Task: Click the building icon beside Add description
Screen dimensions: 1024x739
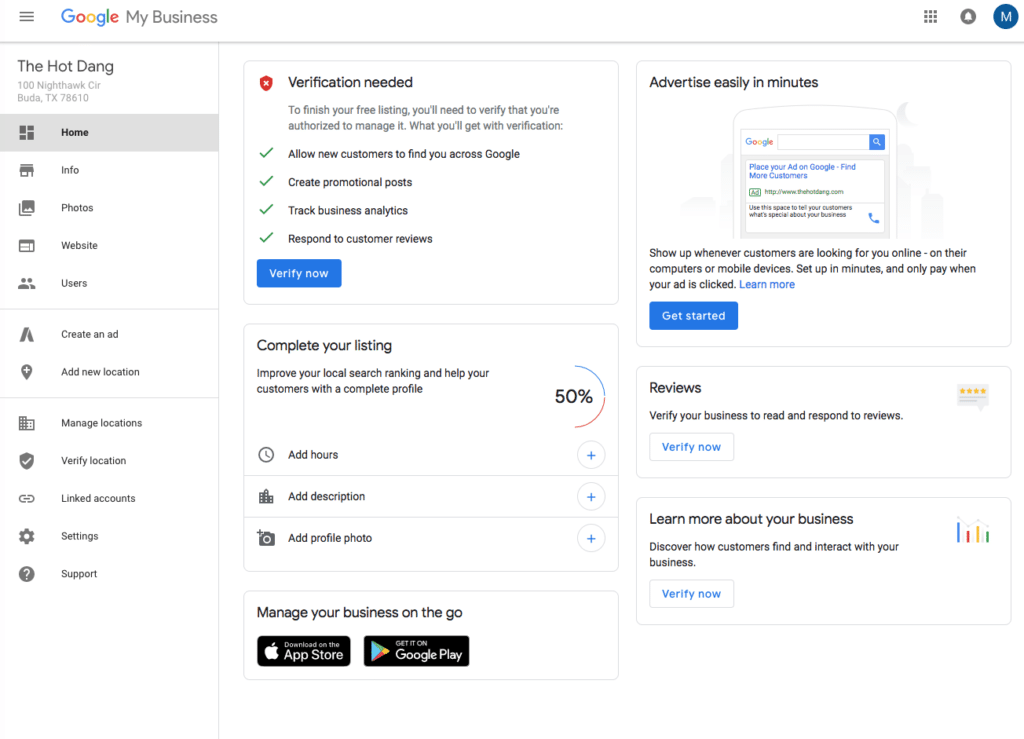Action: pos(266,496)
